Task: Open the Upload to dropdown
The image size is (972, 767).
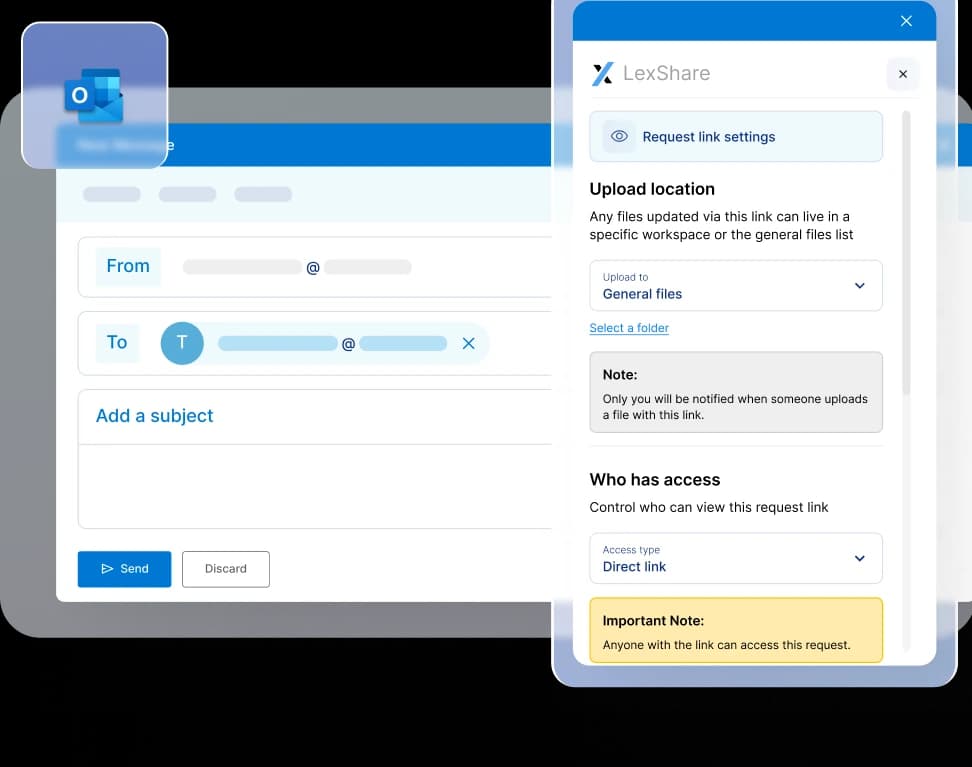Action: (735, 286)
